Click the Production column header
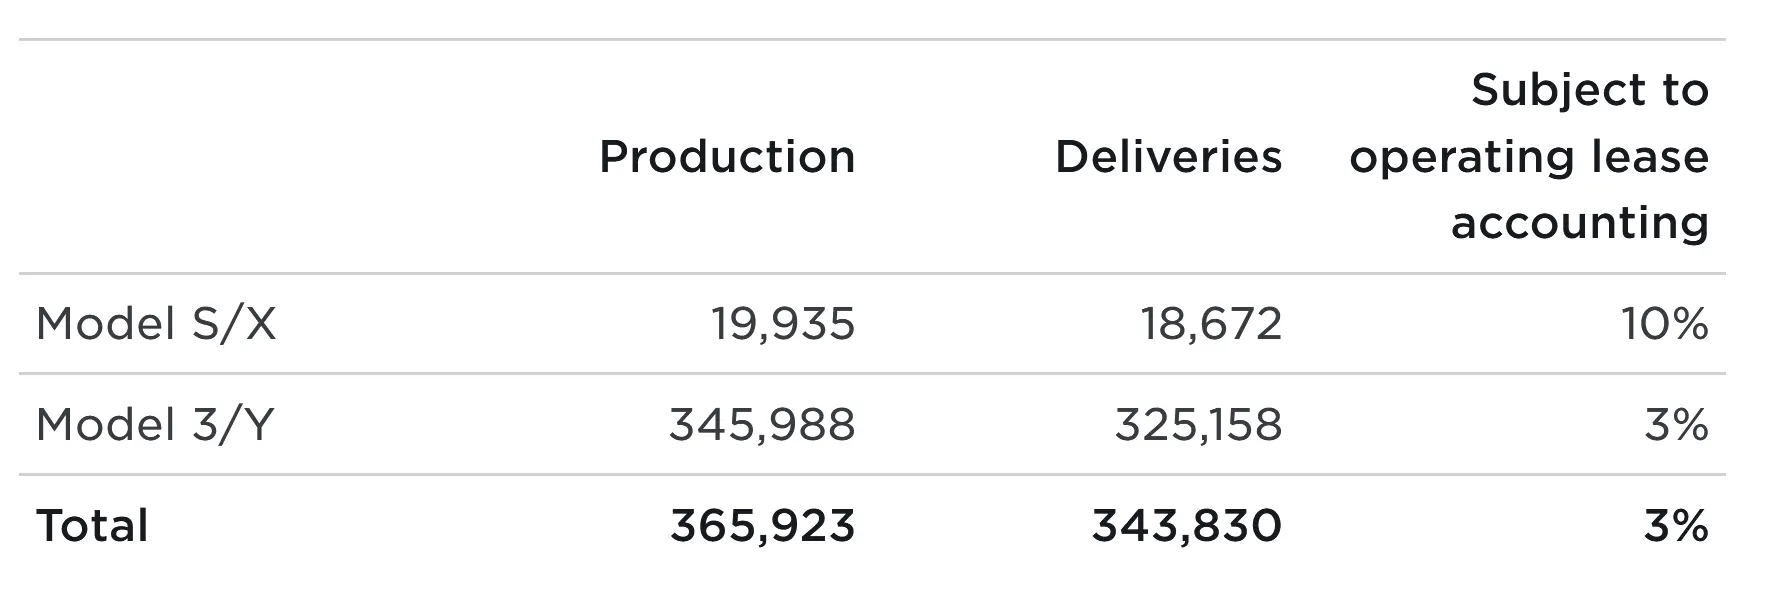 click(x=727, y=157)
